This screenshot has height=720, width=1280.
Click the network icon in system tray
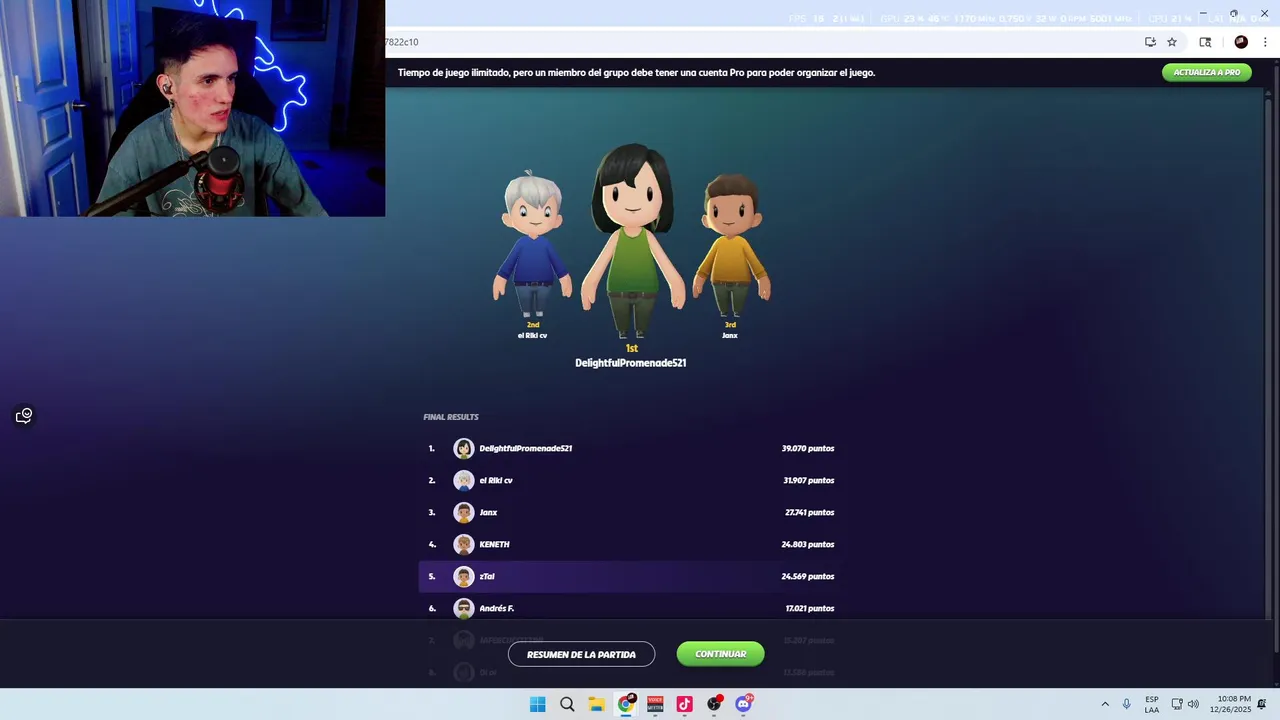coord(1177,704)
